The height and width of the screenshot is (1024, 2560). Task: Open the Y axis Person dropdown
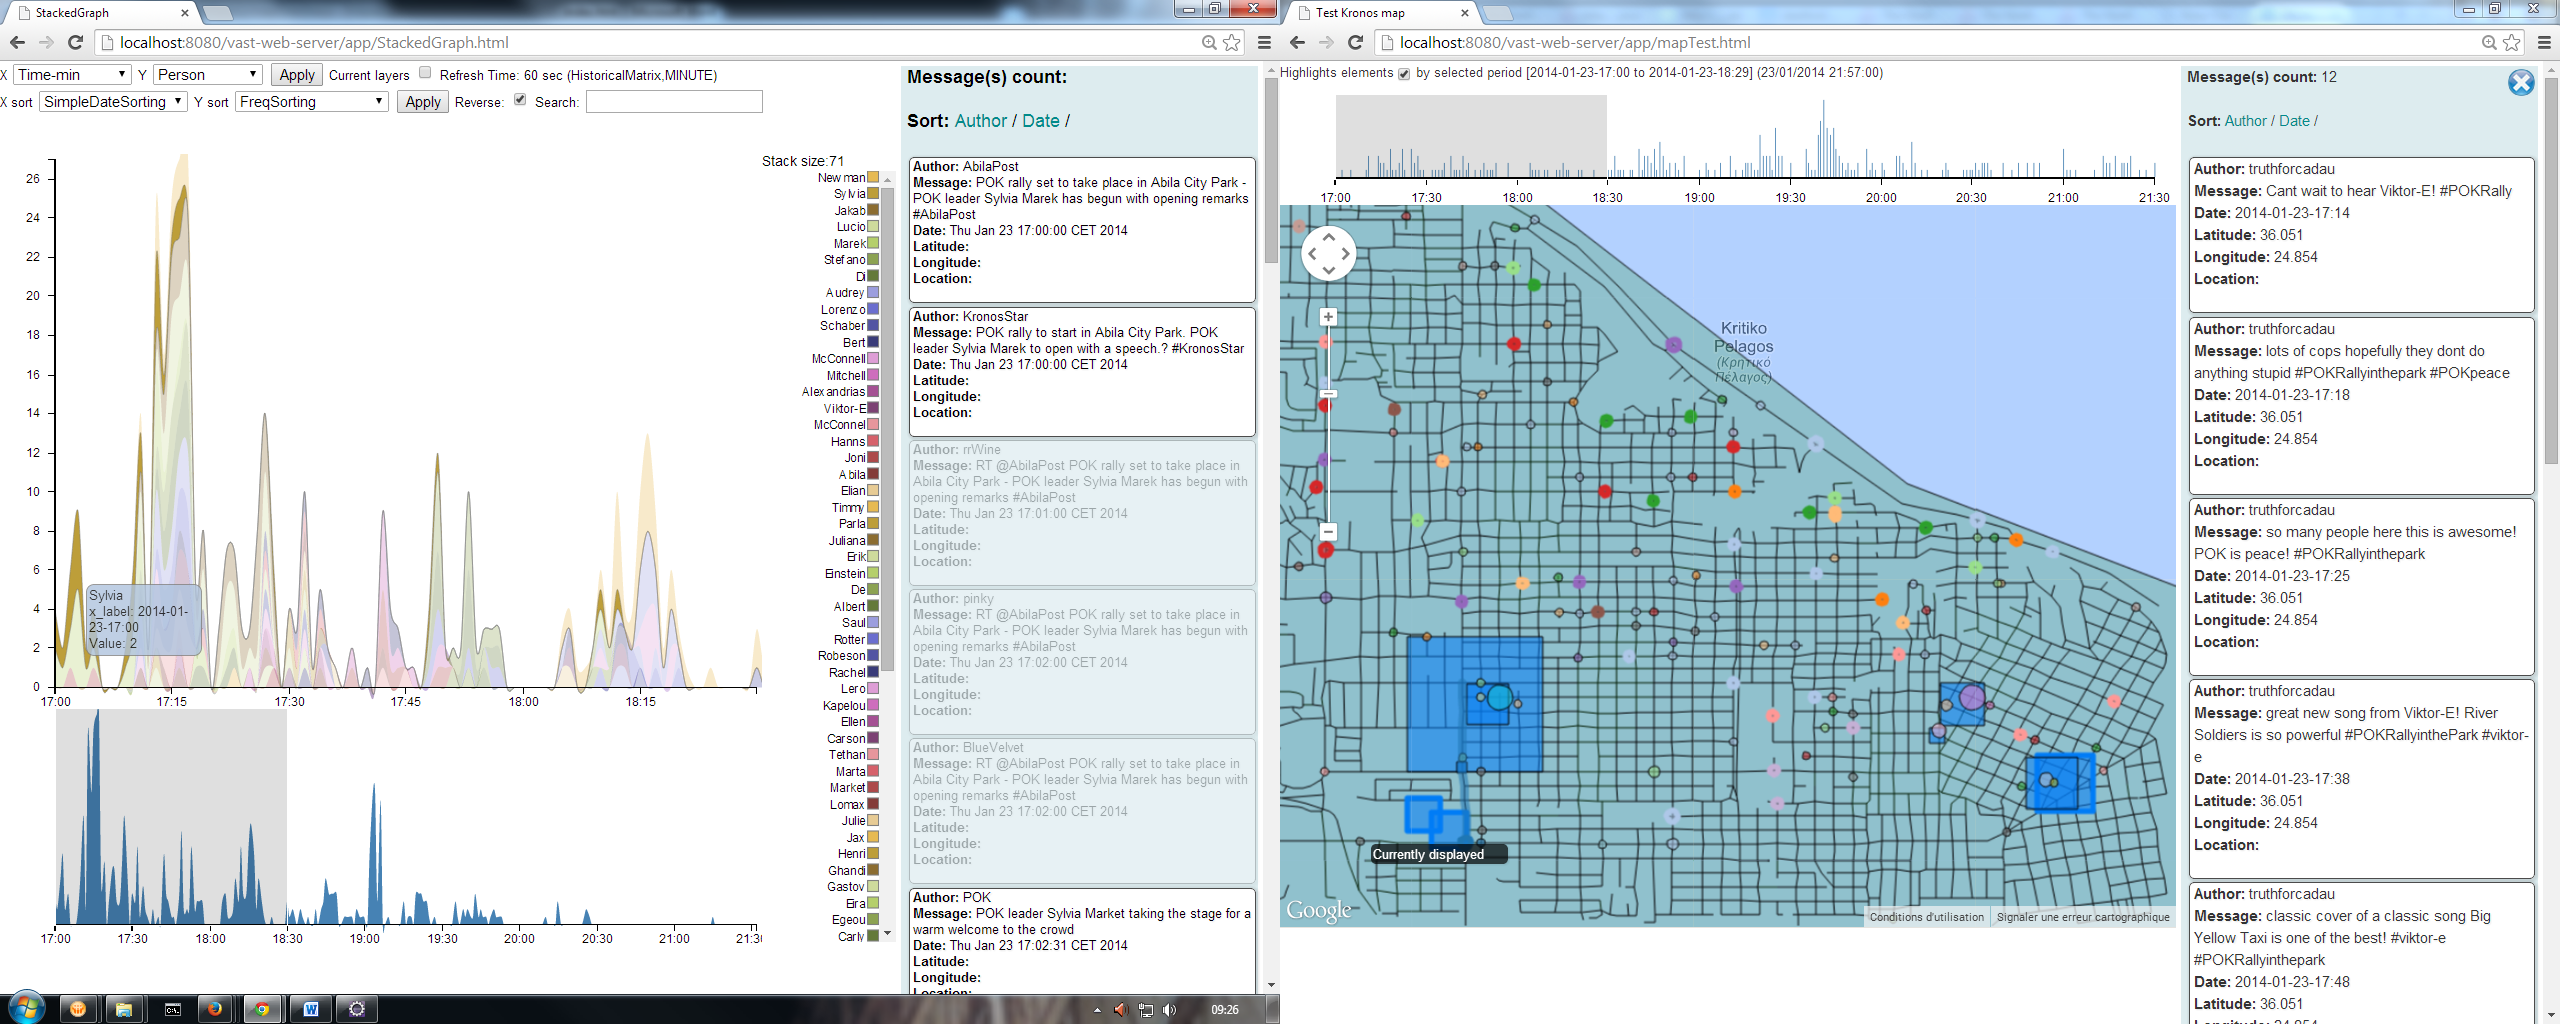click(x=207, y=75)
